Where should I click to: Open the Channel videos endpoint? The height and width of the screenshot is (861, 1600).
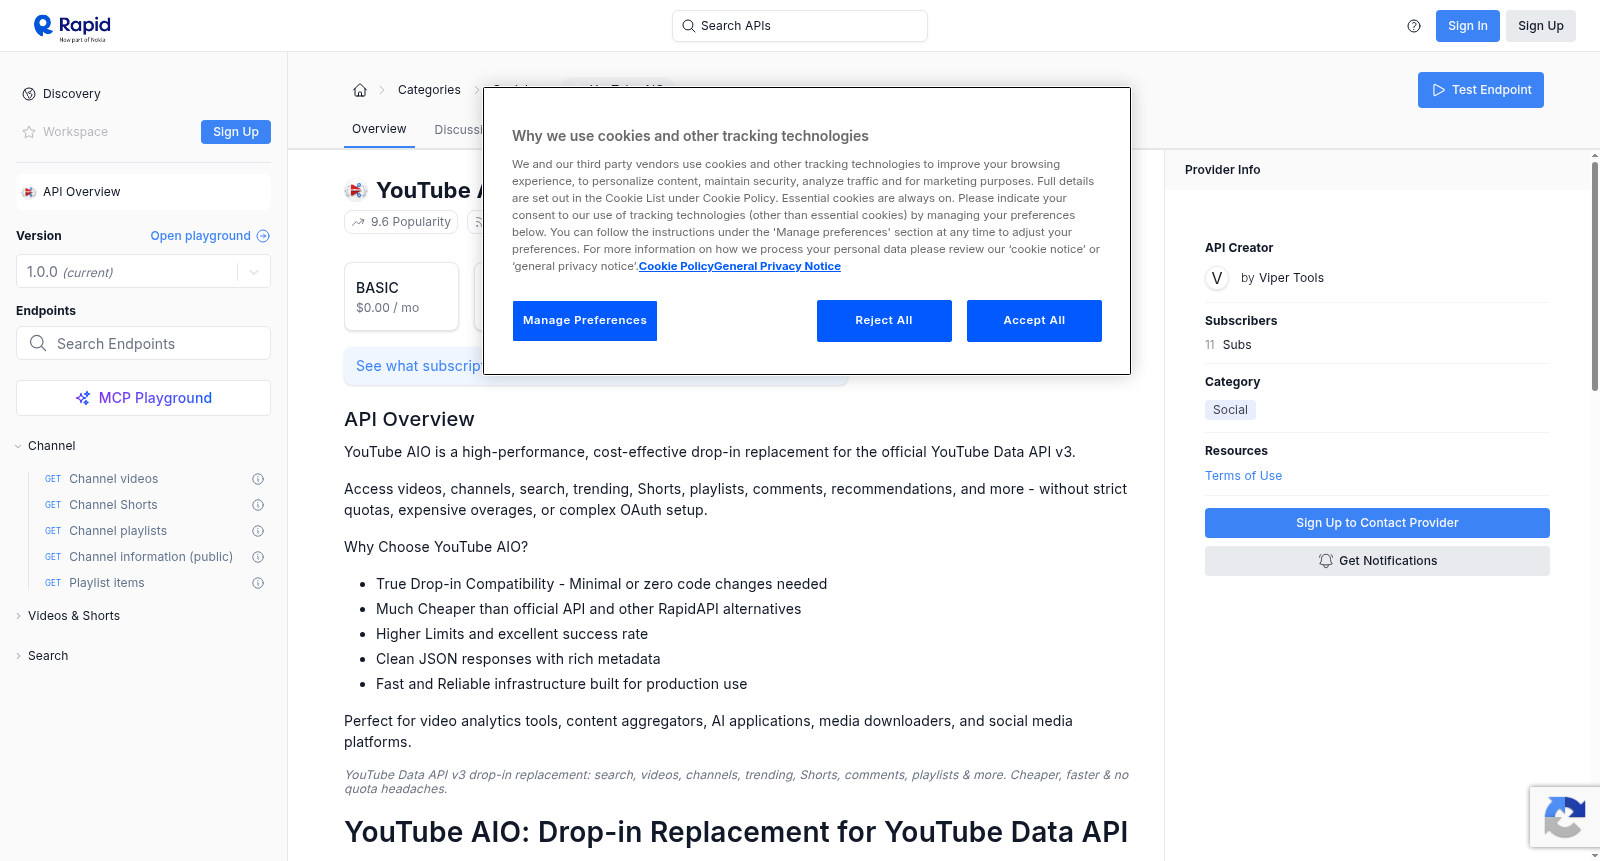pos(113,479)
